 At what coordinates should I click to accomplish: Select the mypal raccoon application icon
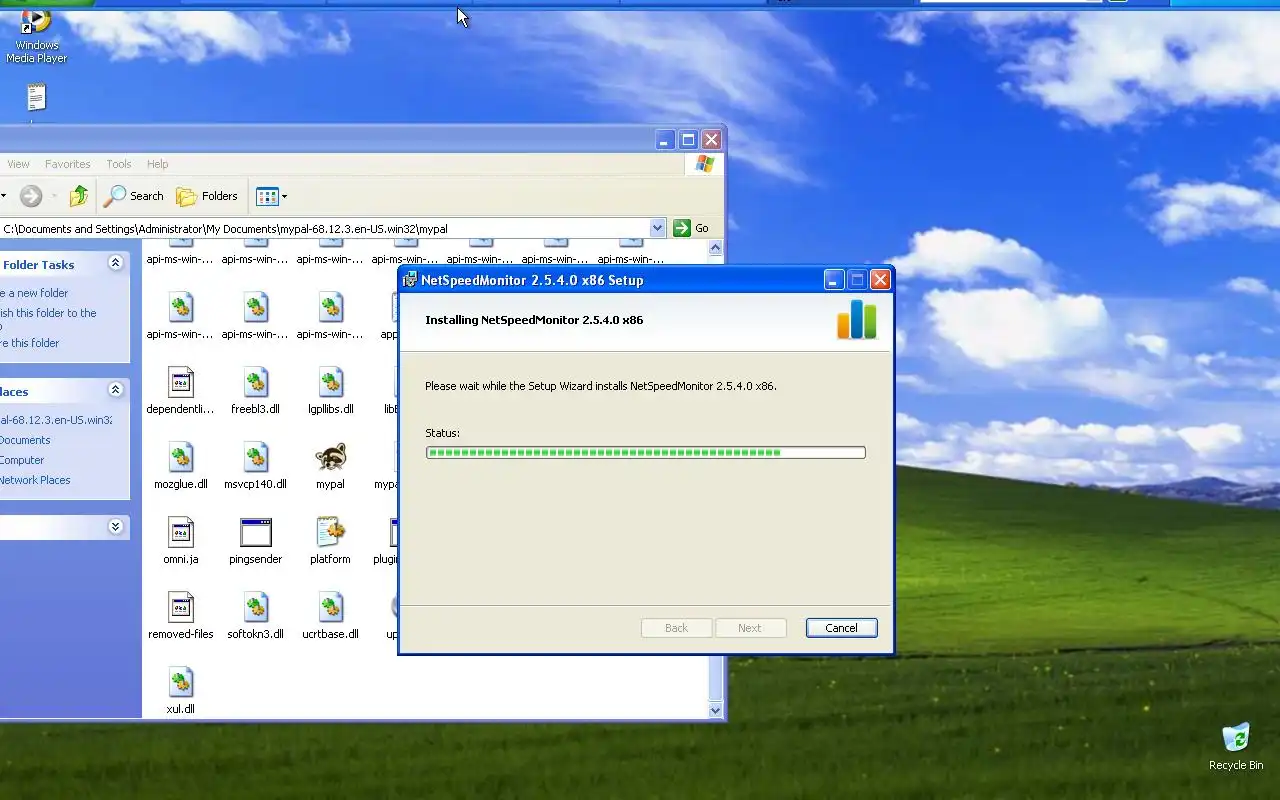330,457
